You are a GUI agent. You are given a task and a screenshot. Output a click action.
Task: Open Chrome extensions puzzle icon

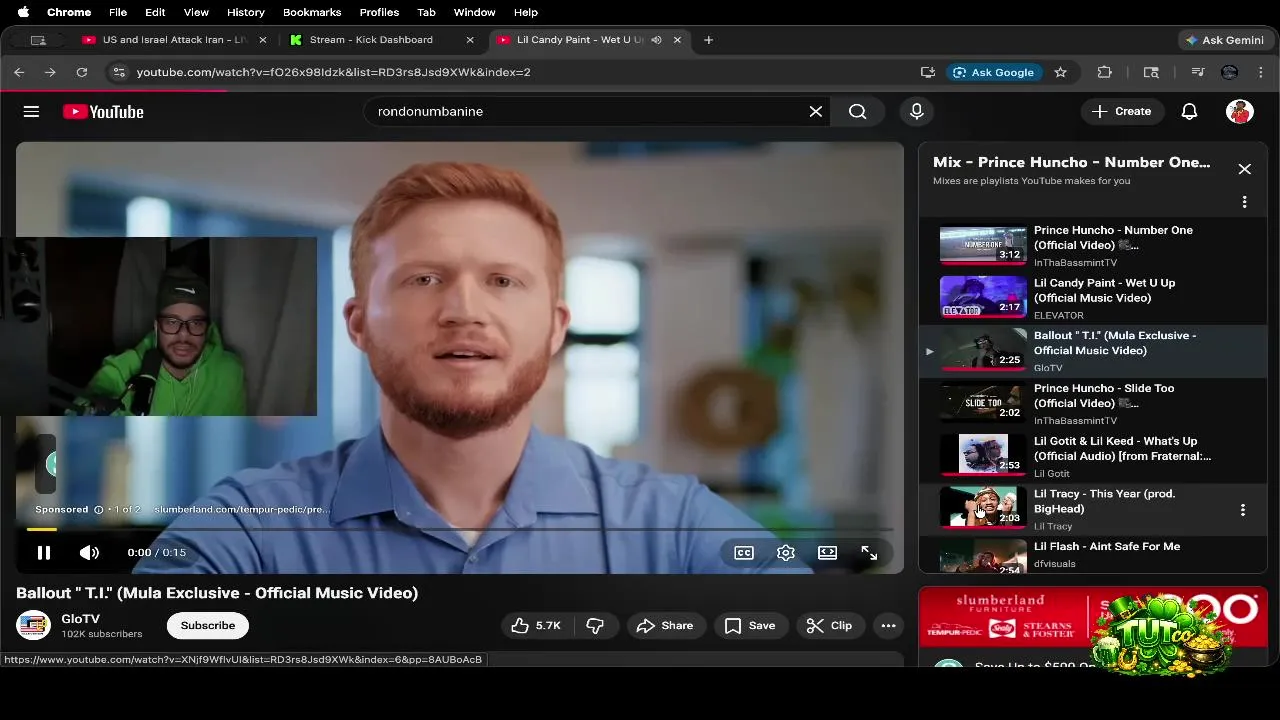[1105, 72]
